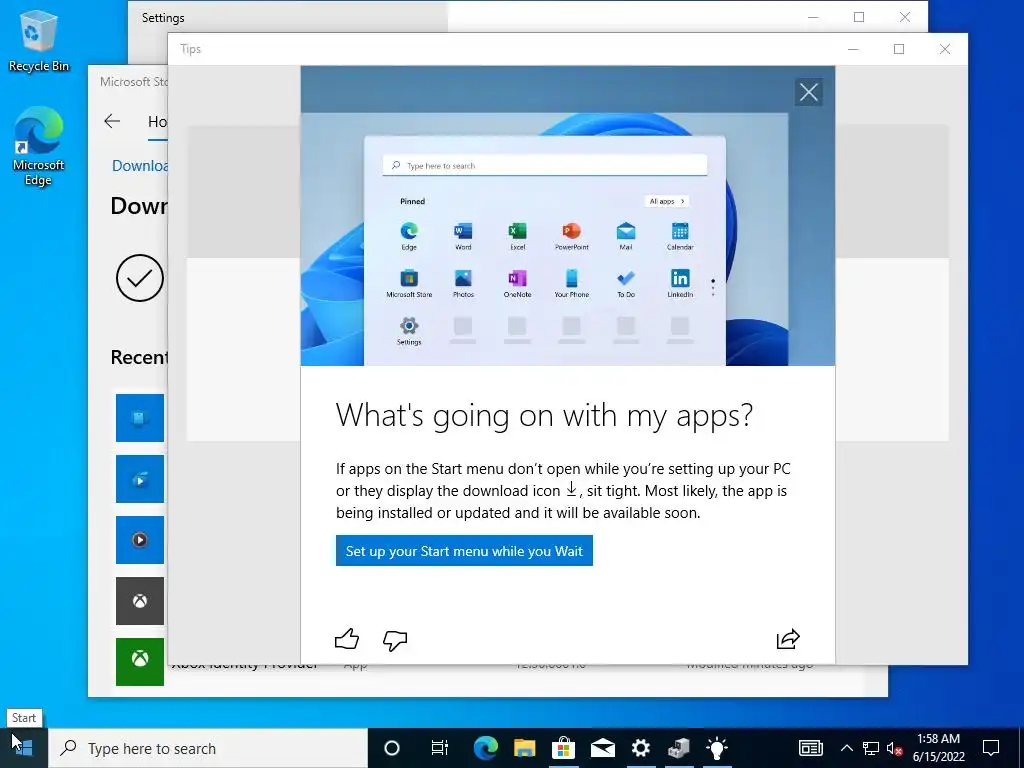Open Task View from the taskbar
Image resolution: width=1024 pixels, height=768 pixels.
point(440,748)
